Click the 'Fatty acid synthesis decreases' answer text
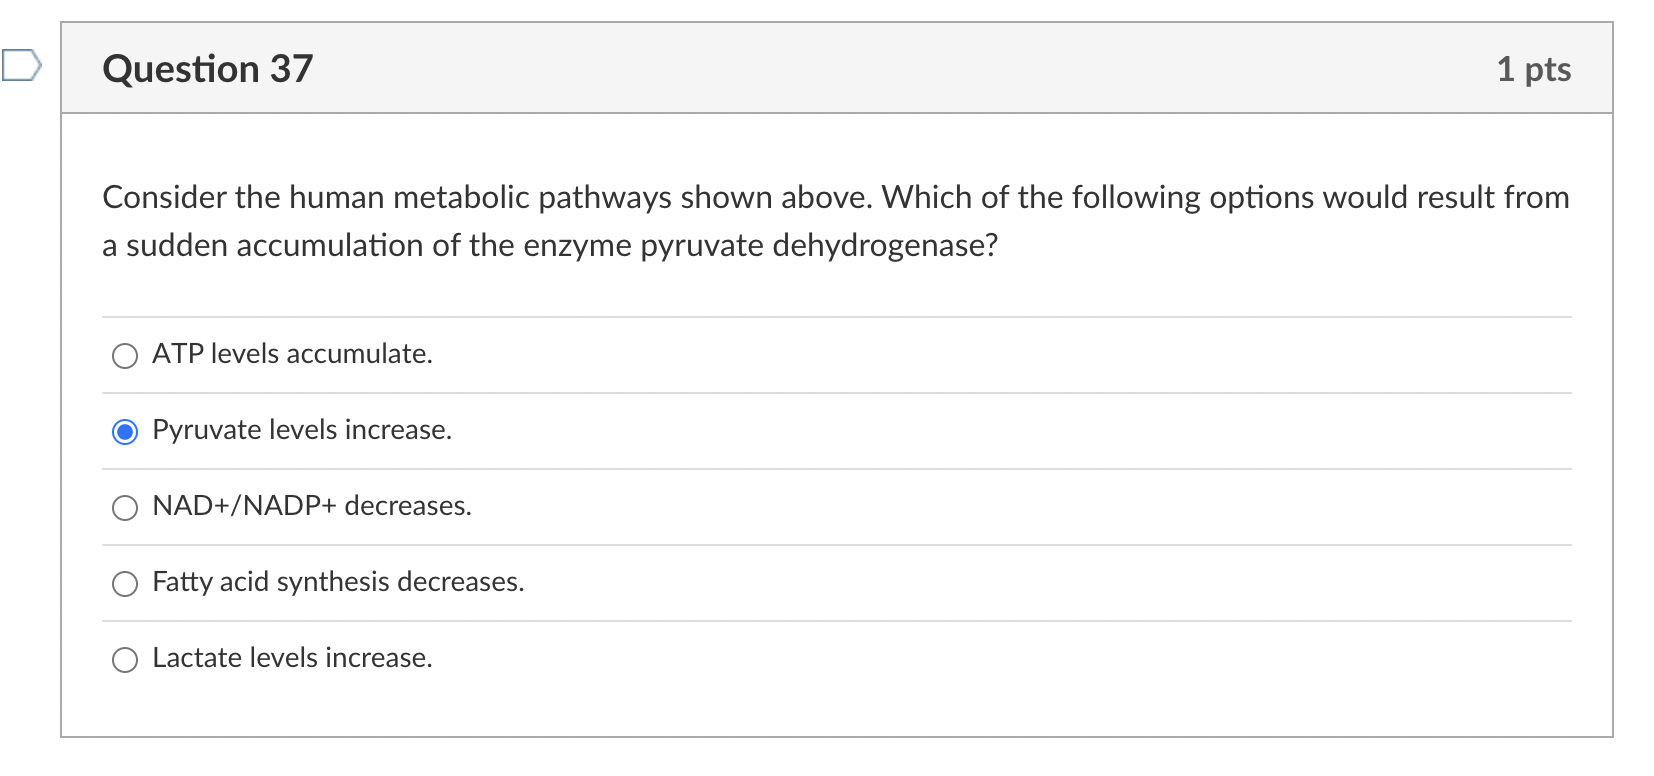The height and width of the screenshot is (776, 1654). (338, 582)
